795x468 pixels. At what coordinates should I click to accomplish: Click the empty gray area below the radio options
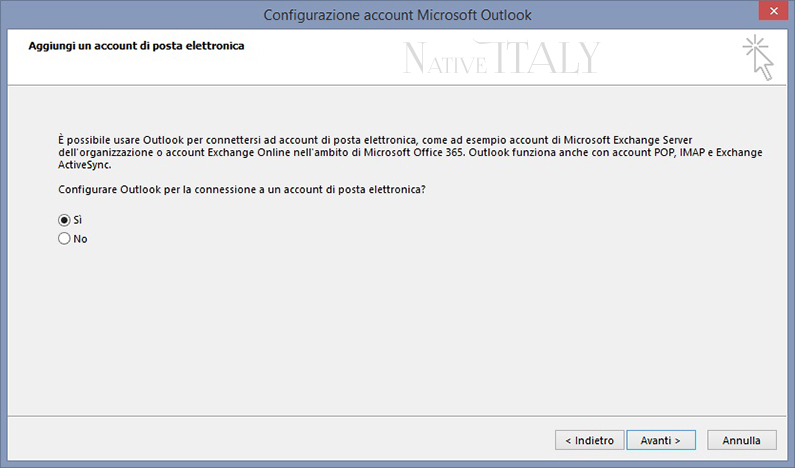pos(397,330)
